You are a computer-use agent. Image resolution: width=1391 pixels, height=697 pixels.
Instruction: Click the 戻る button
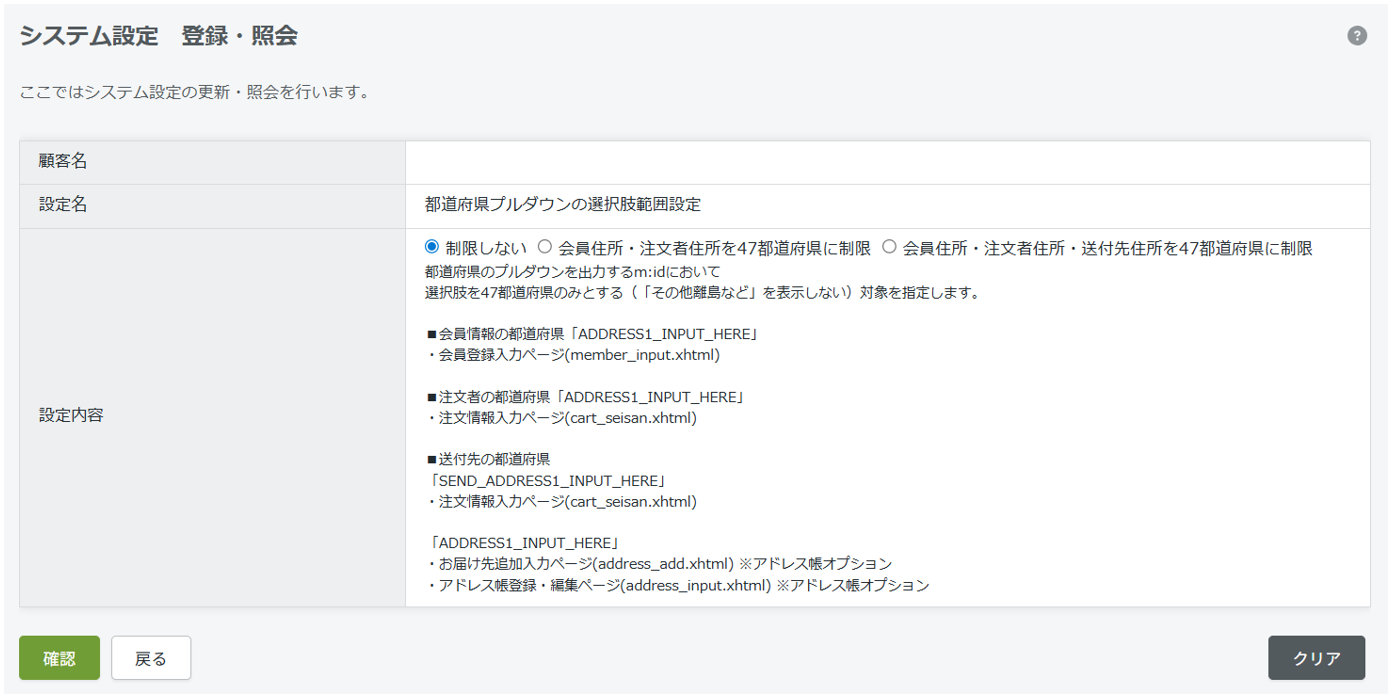click(x=151, y=658)
